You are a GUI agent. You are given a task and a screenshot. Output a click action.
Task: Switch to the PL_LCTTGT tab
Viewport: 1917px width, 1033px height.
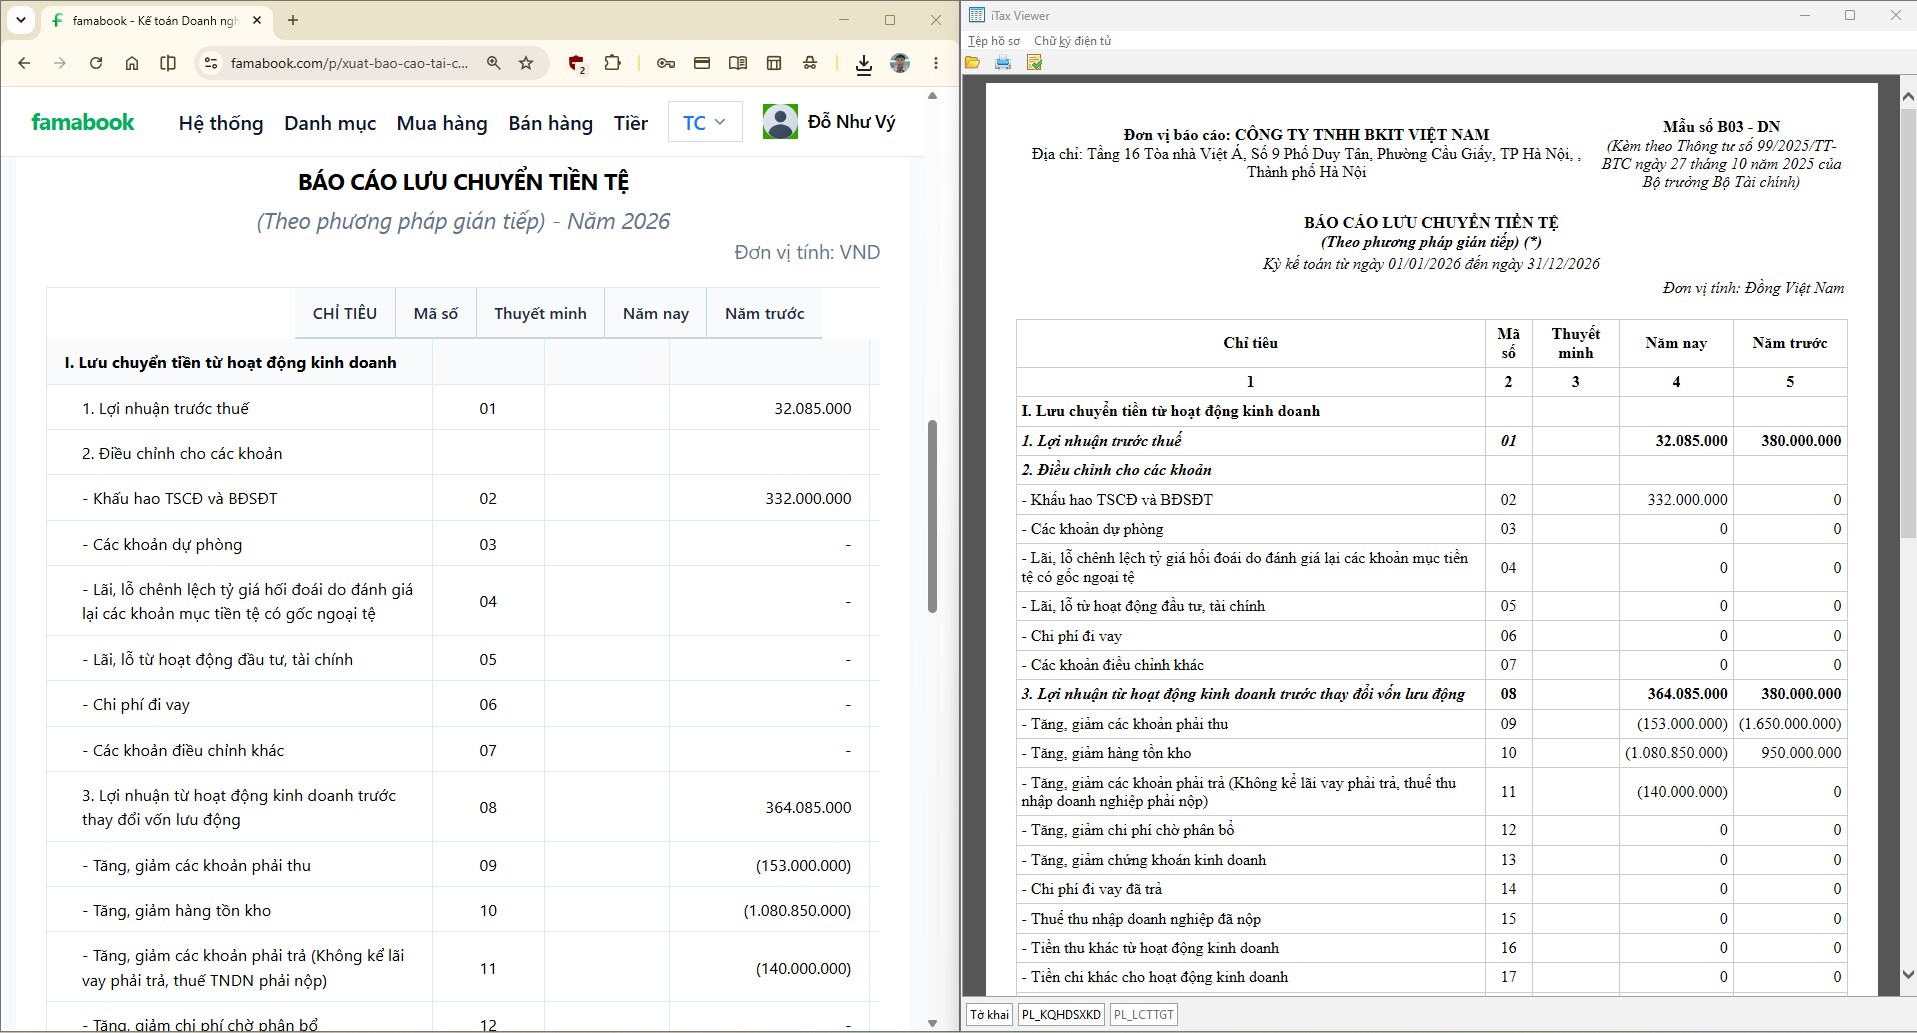pyautogui.click(x=1143, y=1014)
